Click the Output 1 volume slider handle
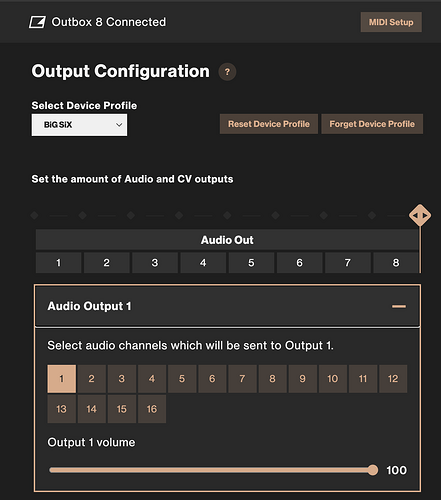This screenshot has height=500, width=441. (x=373, y=470)
